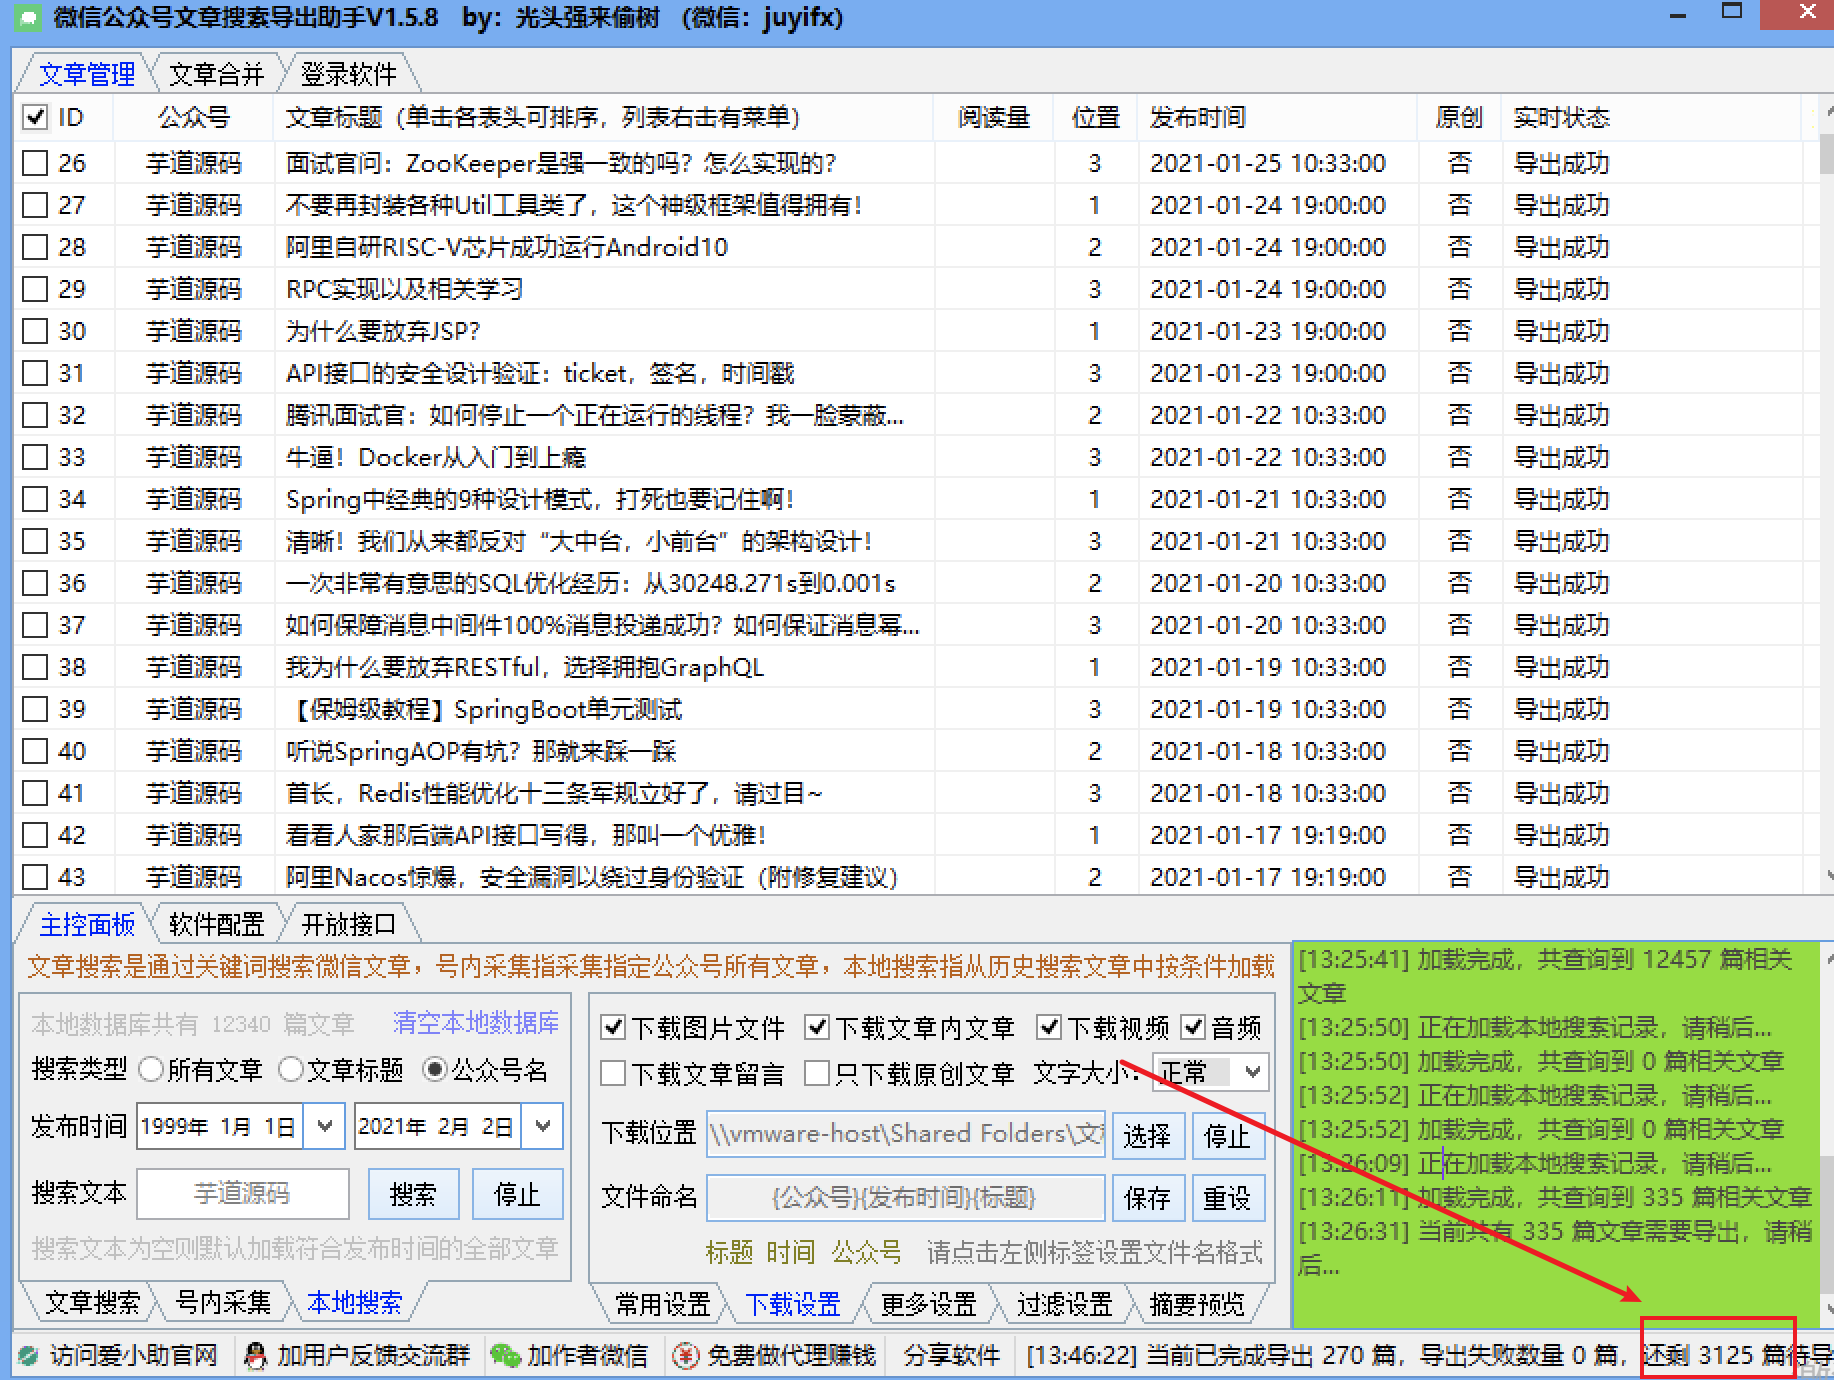Open 文字大小 正常 dropdown

pyautogui.click(x=1211, y=1073)
